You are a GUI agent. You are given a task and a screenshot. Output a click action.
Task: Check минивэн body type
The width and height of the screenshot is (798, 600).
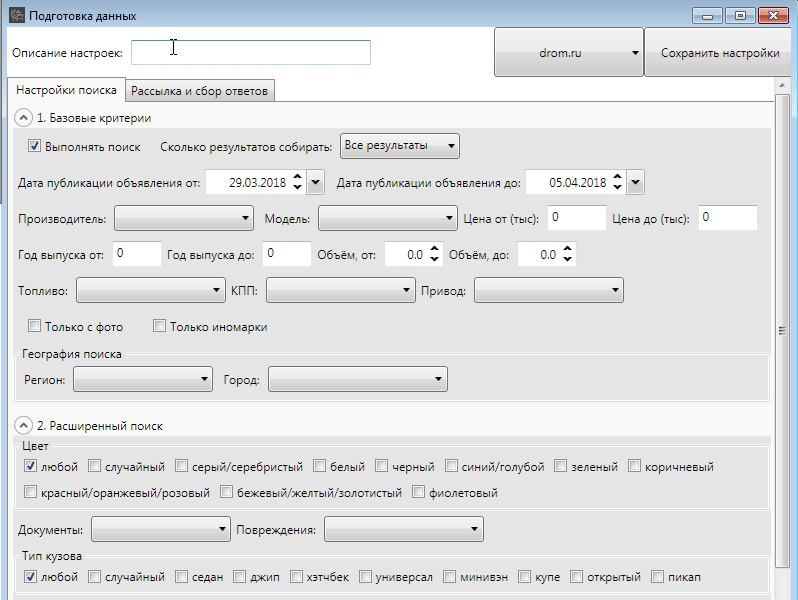coord(449,576)
